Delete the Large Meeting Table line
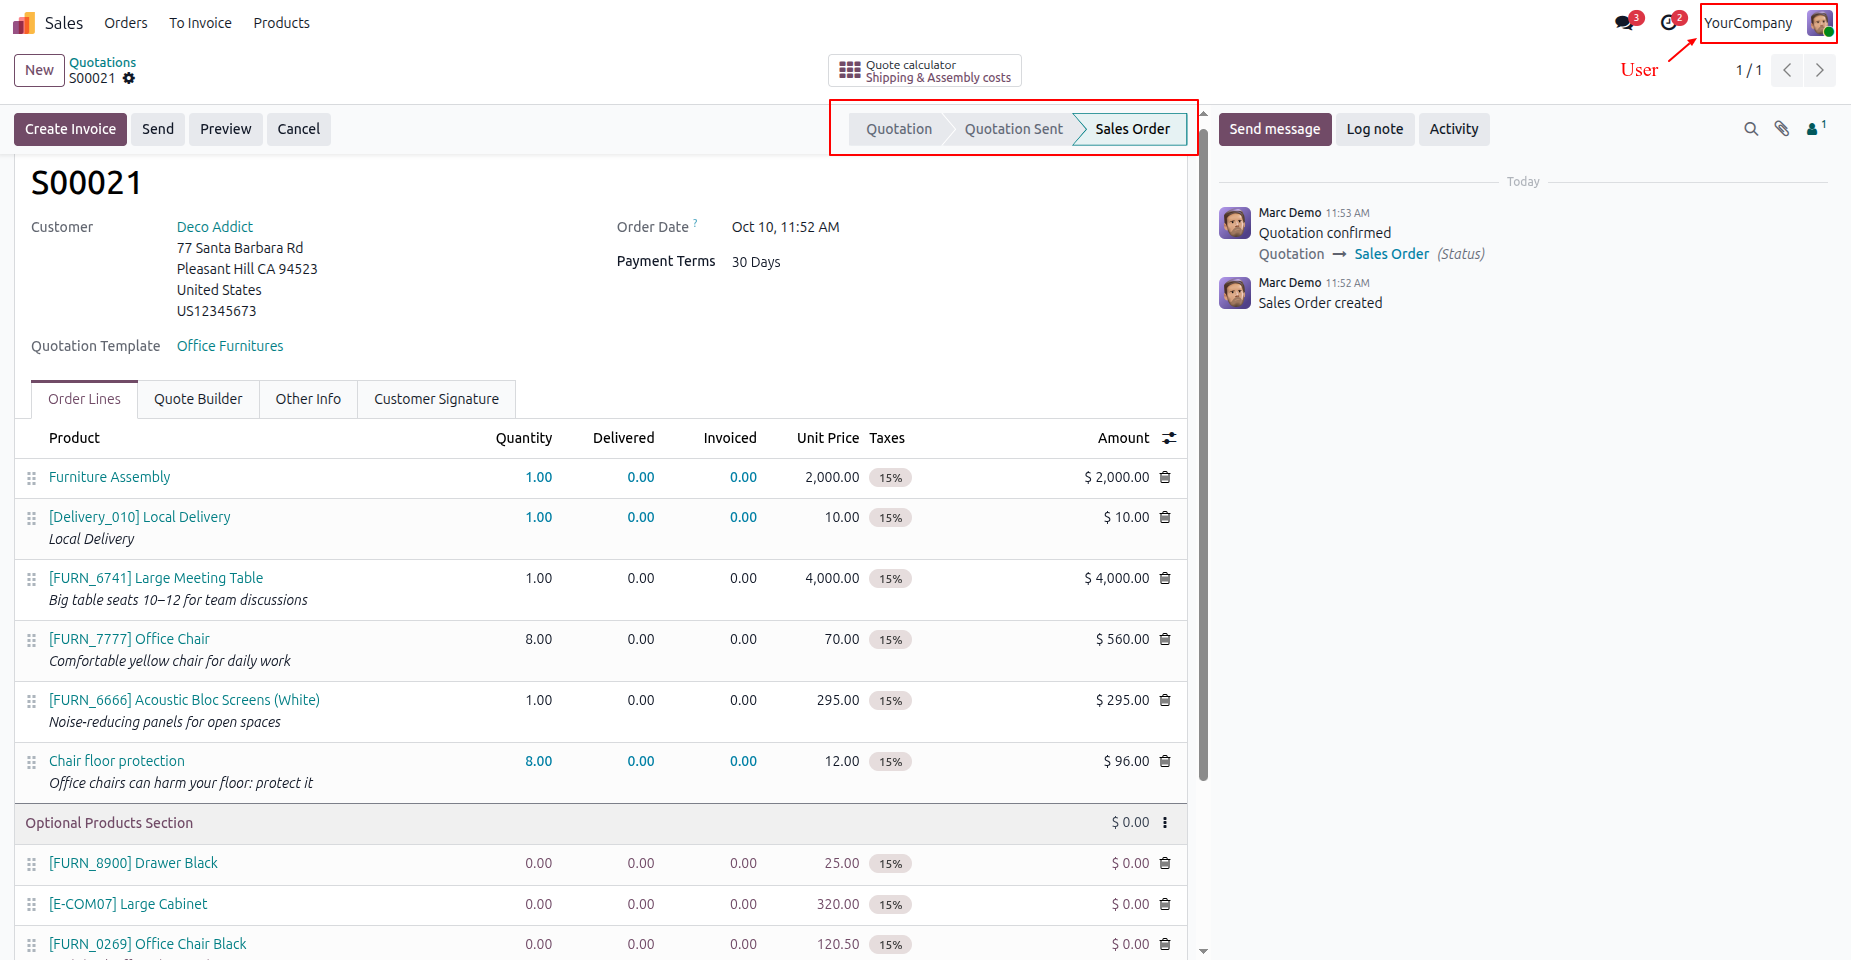Image resolution: width=1851 pixels, height=960 pixels. [x=1165, y=578]
